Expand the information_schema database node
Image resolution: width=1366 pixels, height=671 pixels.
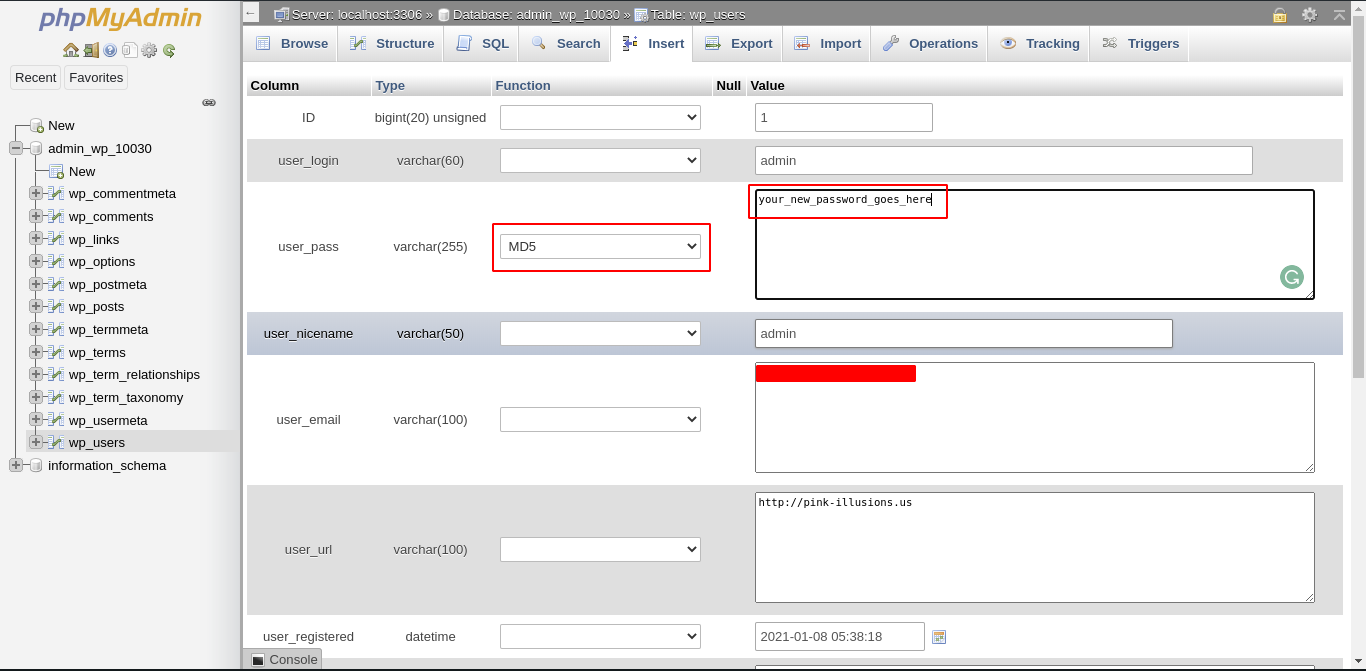tap(16, 465)
